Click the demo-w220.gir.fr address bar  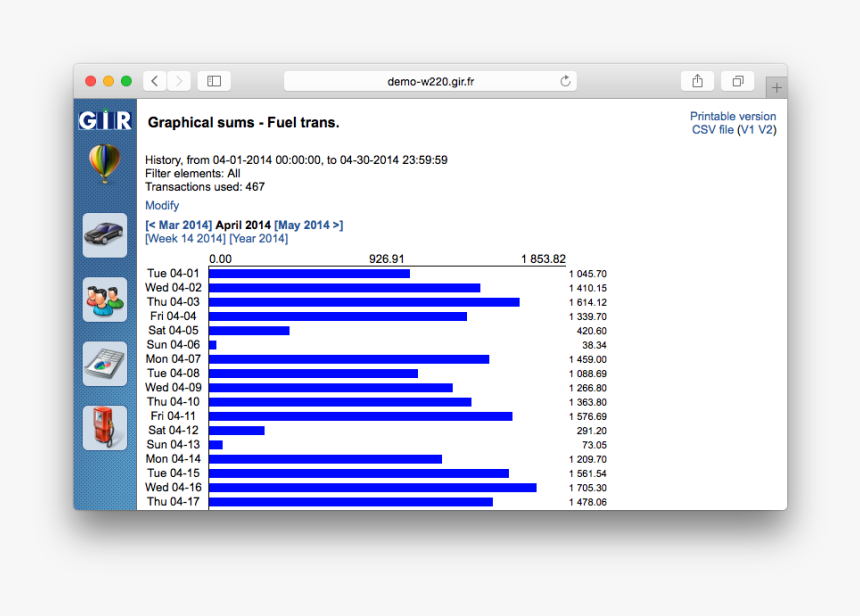point(430,81)
